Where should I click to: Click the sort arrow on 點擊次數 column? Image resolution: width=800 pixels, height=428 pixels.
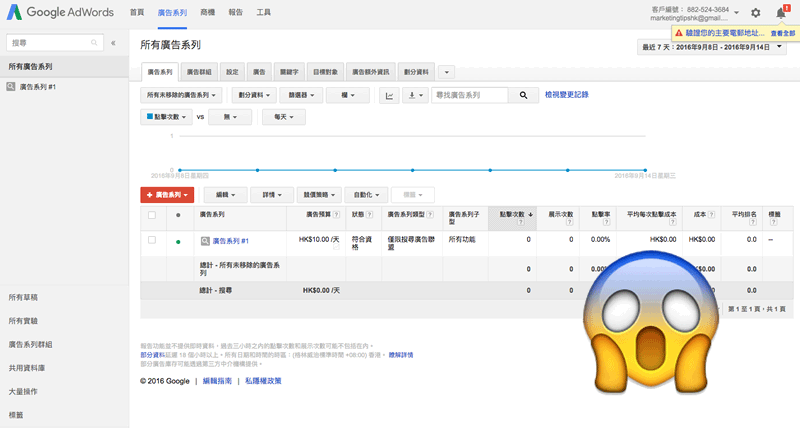(x=531, y=215)
